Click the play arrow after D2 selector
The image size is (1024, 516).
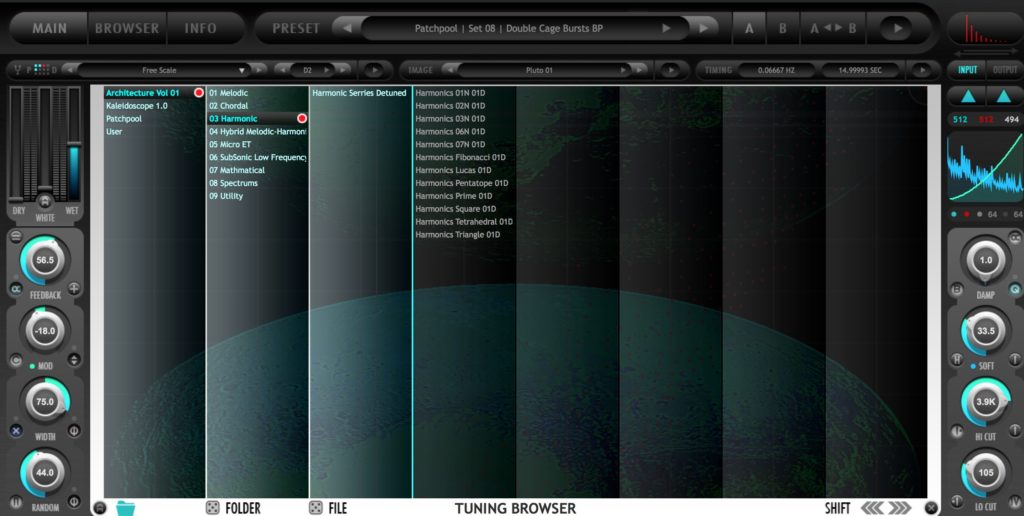click(374, 70)
